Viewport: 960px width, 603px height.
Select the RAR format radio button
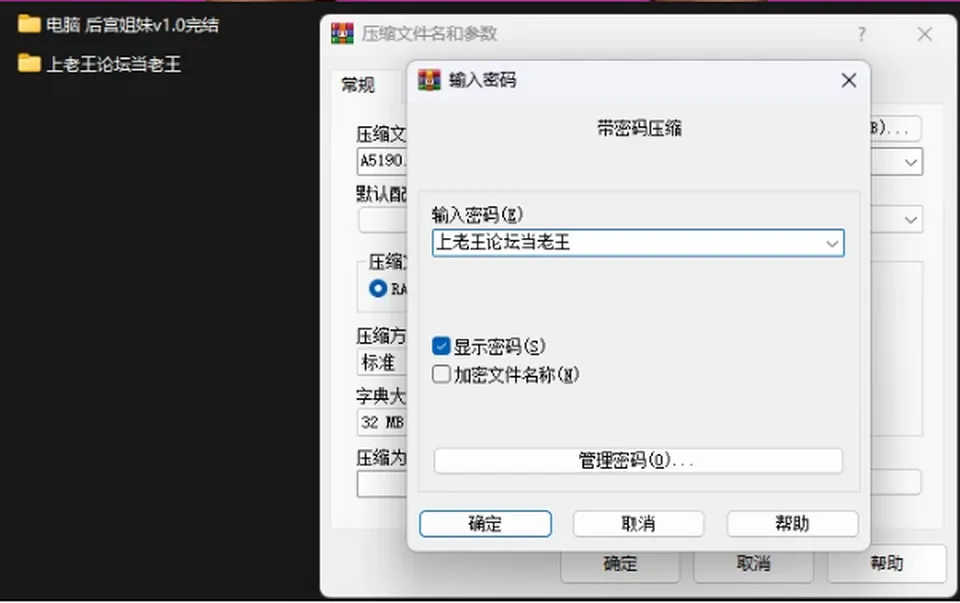point(378,288)
